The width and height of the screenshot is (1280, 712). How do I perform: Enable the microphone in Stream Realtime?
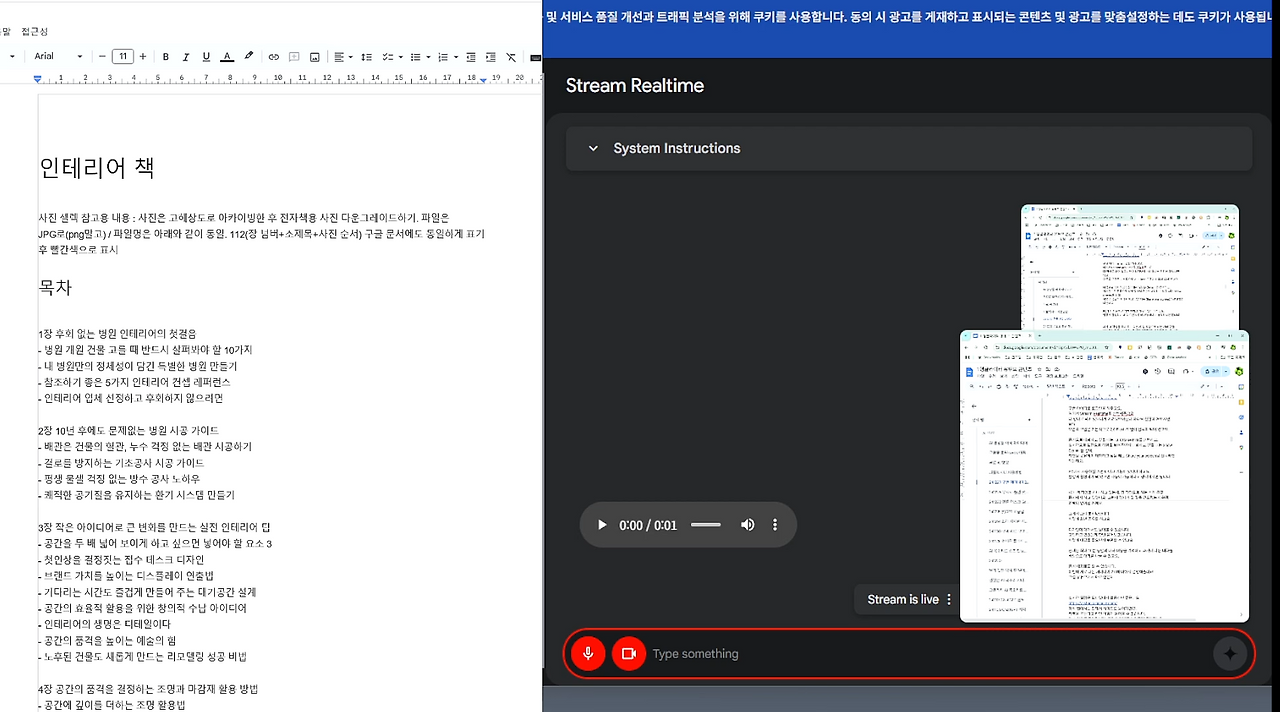[588, 653]
